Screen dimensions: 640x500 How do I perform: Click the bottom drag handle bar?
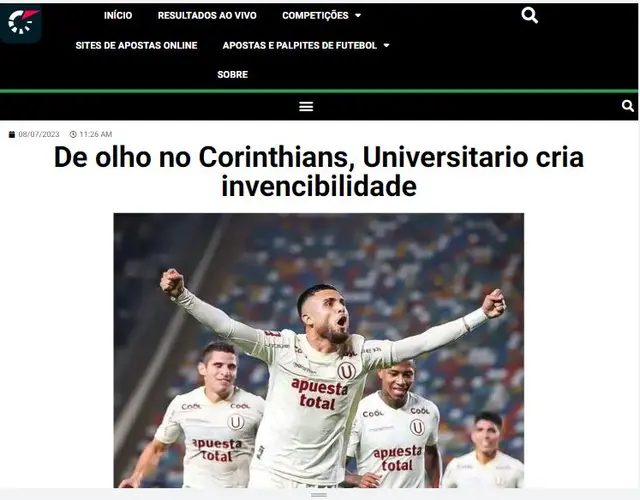click(x=319, y=495)
